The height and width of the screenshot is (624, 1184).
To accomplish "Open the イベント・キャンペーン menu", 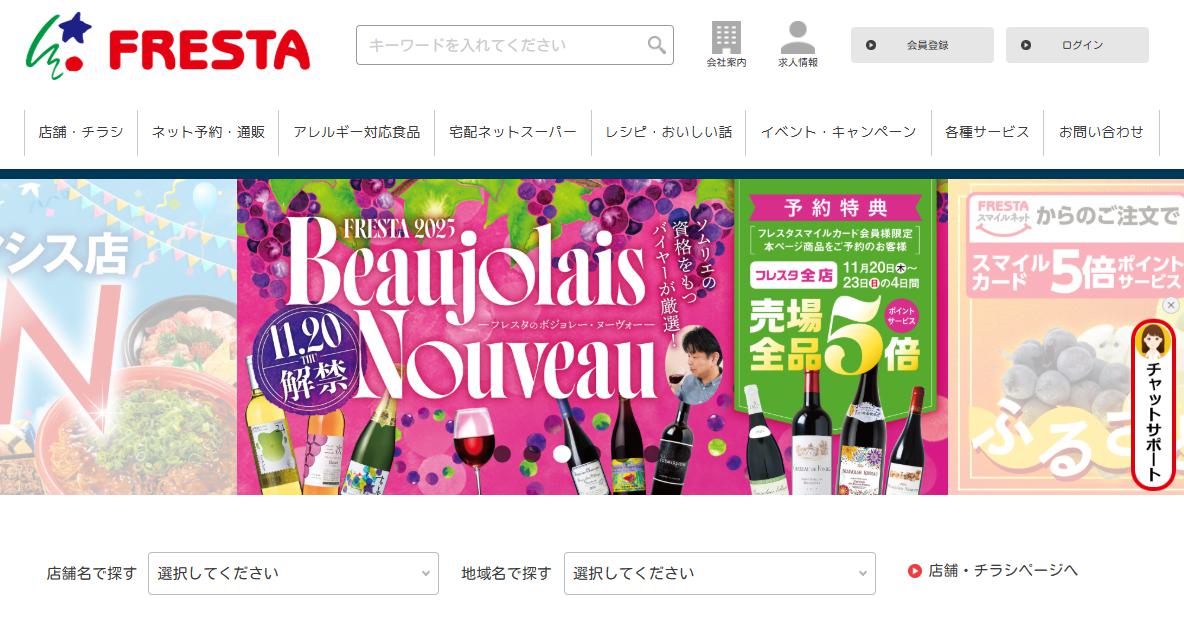I will 838,132.
